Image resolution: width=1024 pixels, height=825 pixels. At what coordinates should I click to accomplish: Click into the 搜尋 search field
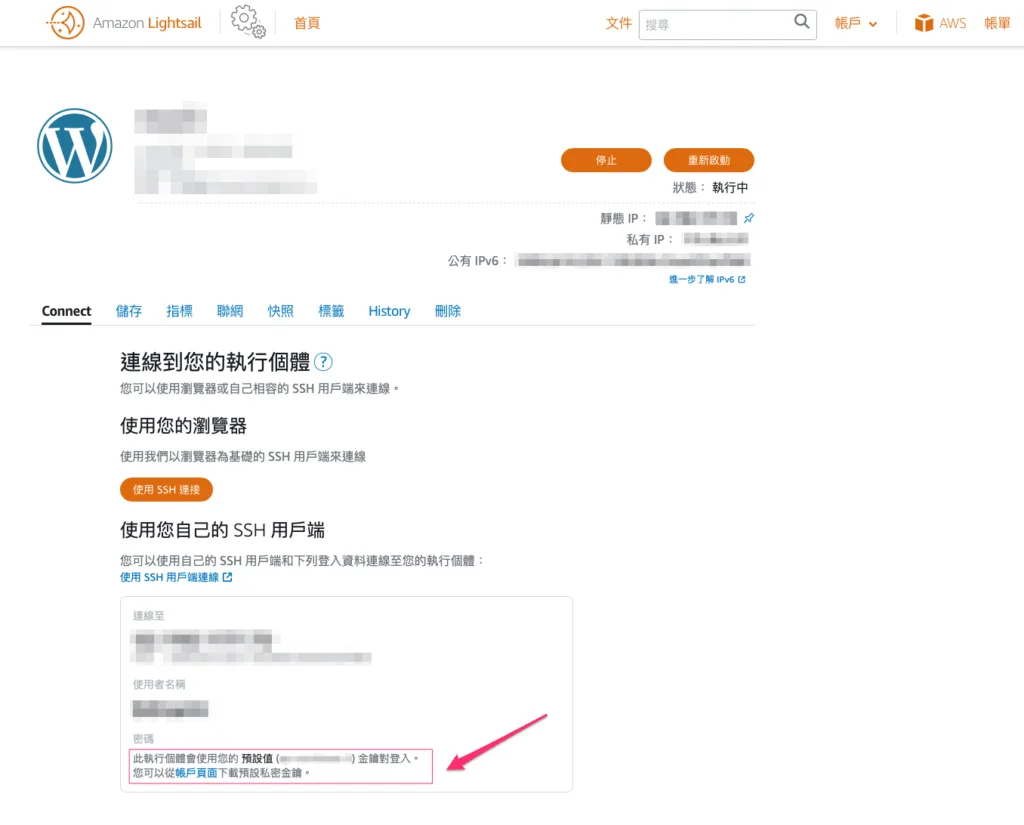715,24
